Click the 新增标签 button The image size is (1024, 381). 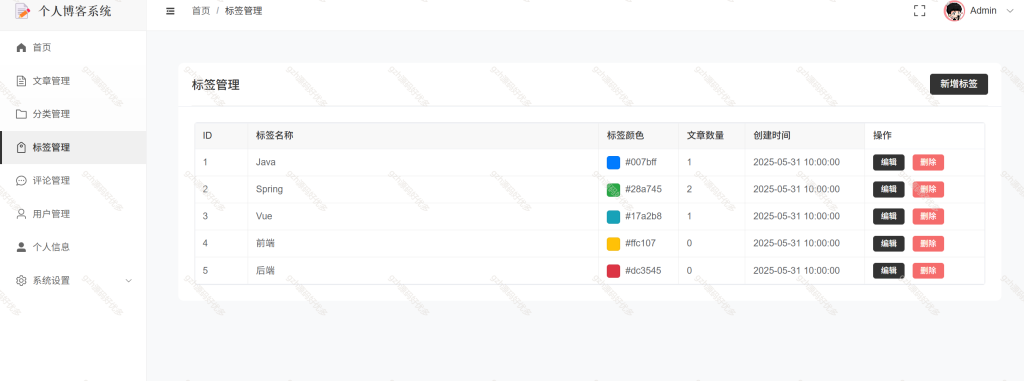959,84
